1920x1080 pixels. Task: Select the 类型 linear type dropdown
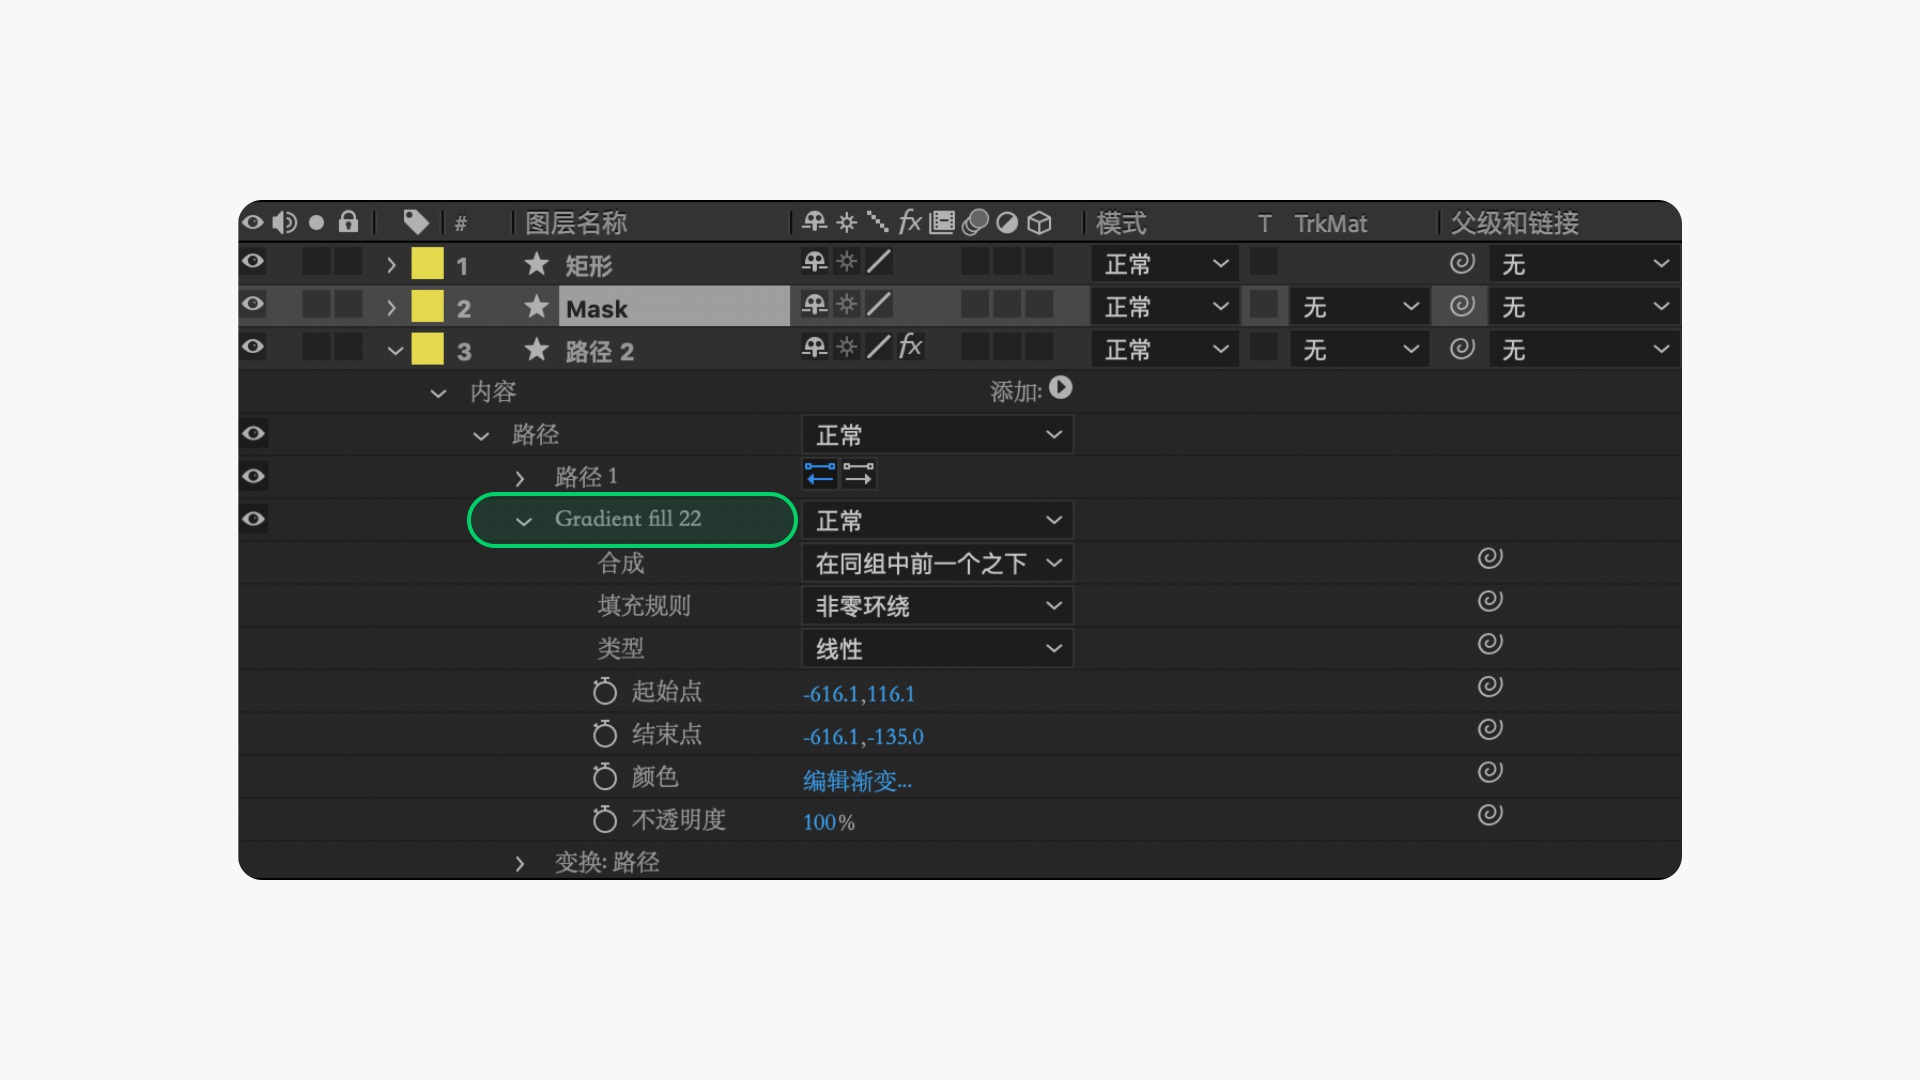tap(935, 647)
